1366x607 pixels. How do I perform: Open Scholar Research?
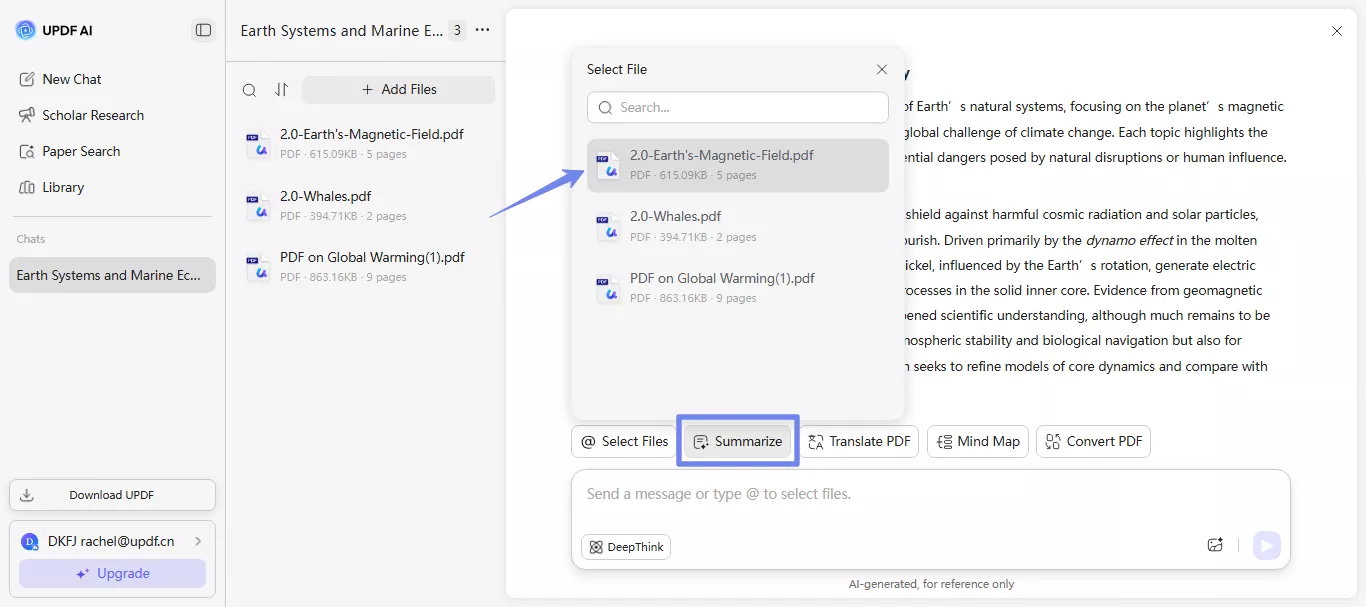(x=92, y=115)
